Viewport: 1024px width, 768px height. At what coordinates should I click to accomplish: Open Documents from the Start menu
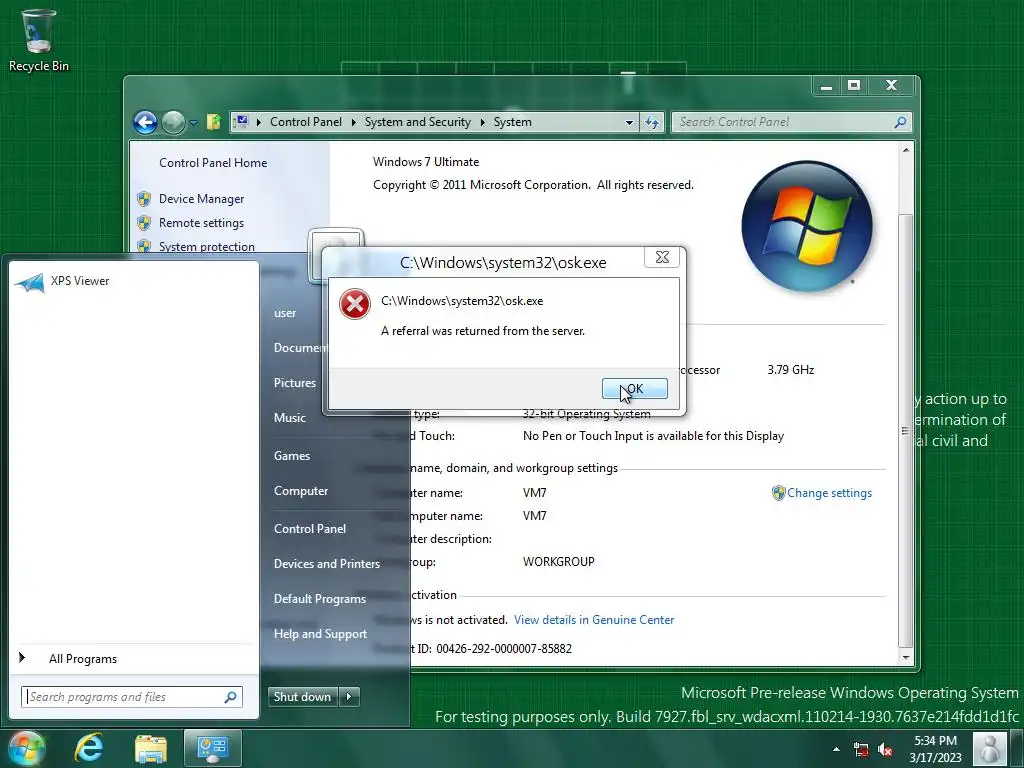300,348
